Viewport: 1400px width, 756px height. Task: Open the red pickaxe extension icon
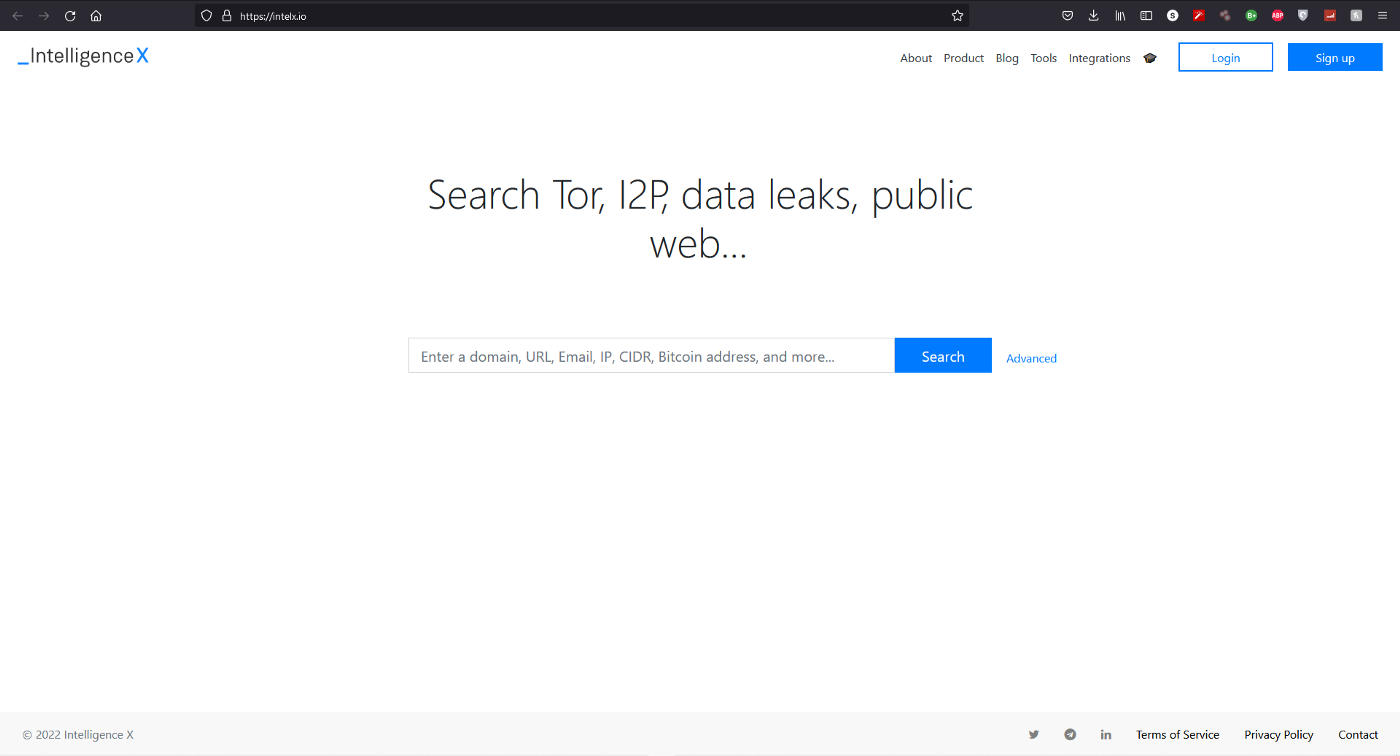pyautogui.click(x=1199, y=16)
